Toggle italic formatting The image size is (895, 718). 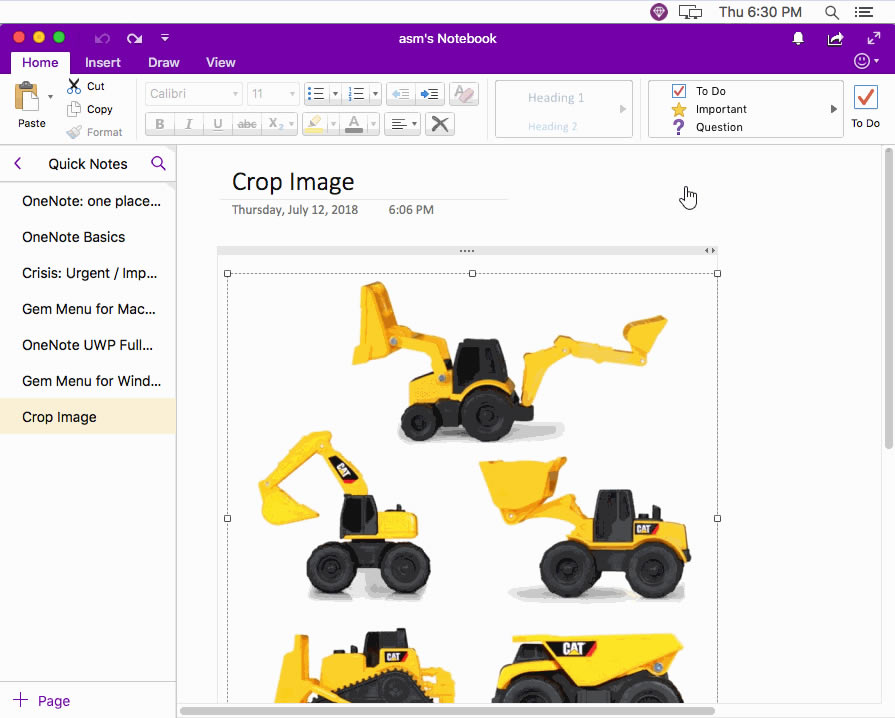coord(188,123)
